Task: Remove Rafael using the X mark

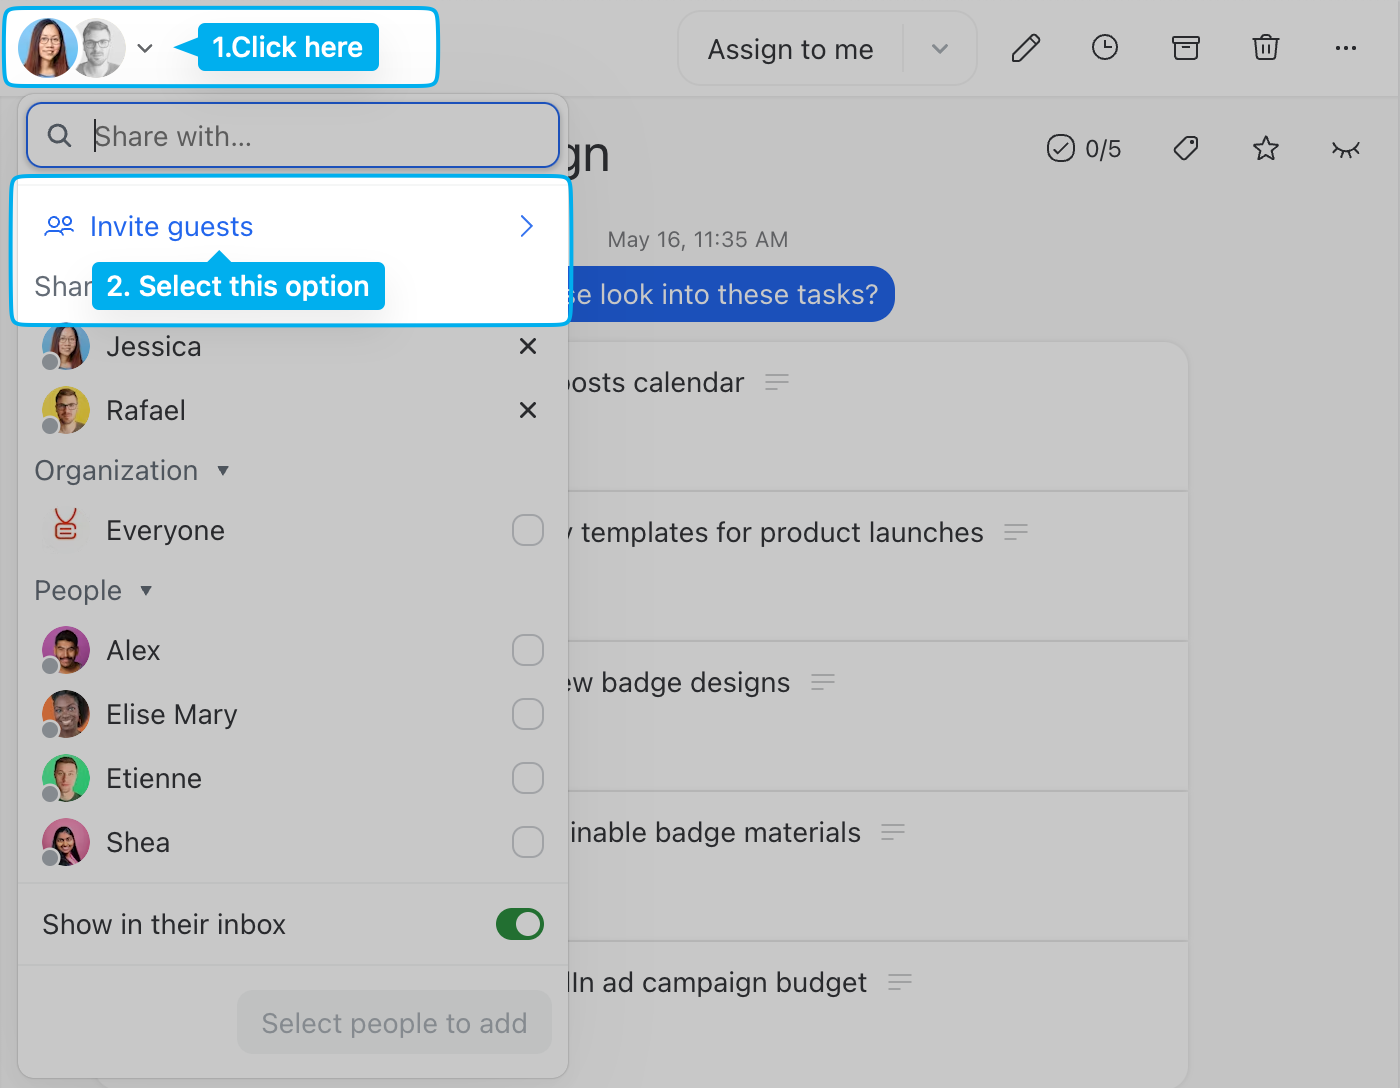Action: 528,410
